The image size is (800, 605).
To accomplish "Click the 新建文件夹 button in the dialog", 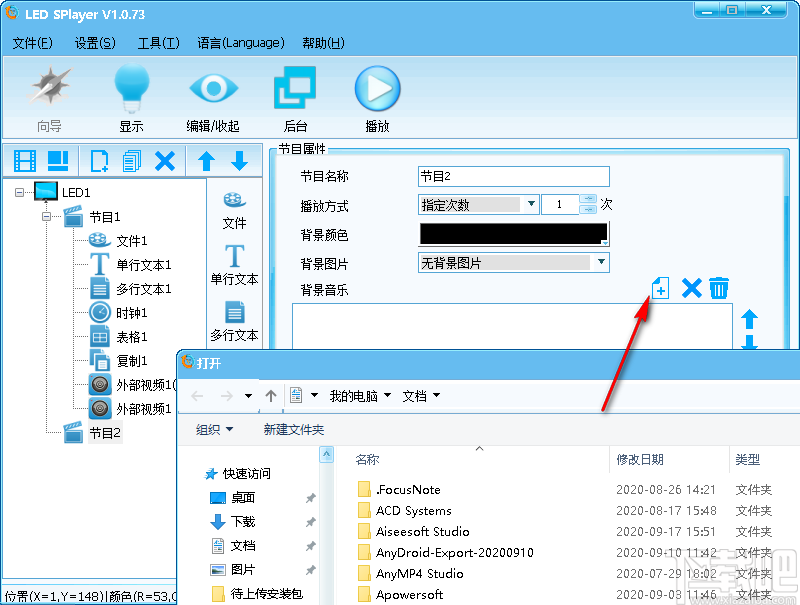I will point(293,429).
